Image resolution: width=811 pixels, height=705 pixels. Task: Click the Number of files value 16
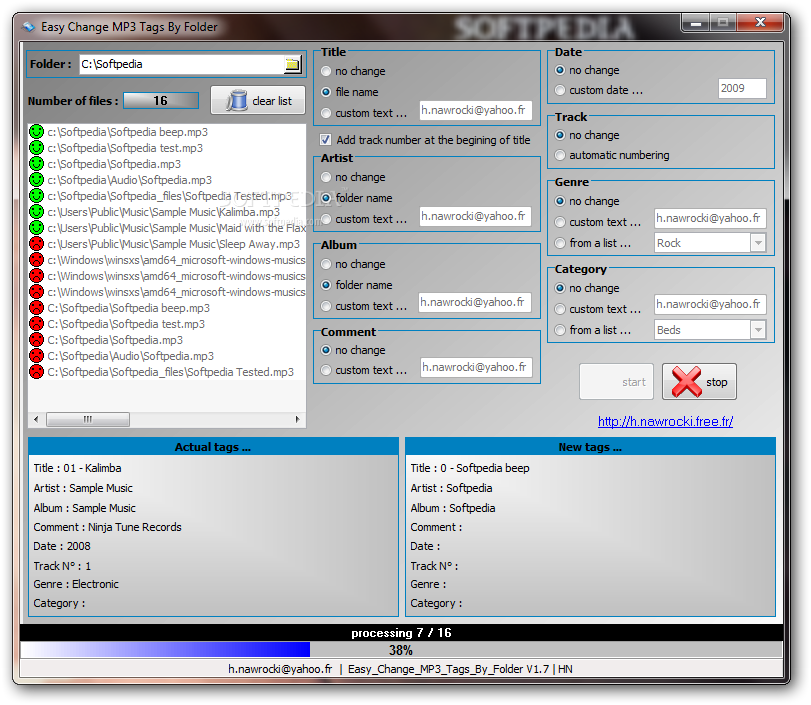tap(160, 100)
